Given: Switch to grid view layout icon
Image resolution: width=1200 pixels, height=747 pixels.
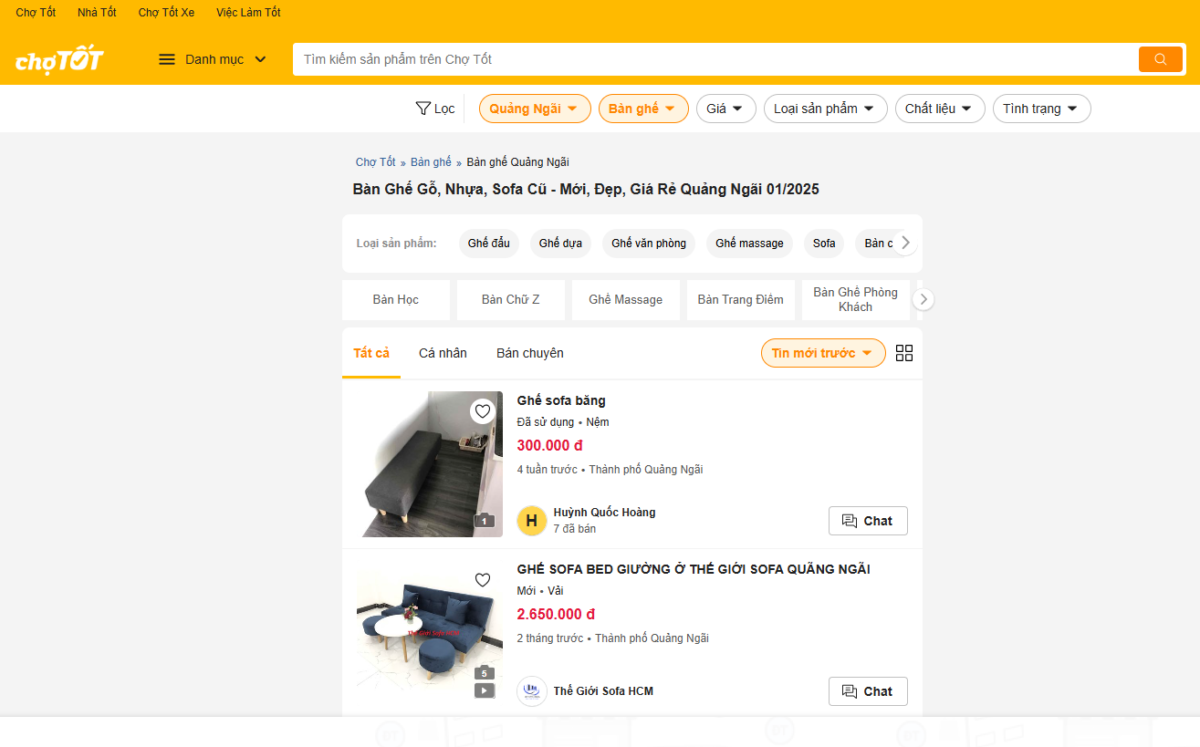Looking at the screenshot, I should pyautogui.click(x=904, y=353).
